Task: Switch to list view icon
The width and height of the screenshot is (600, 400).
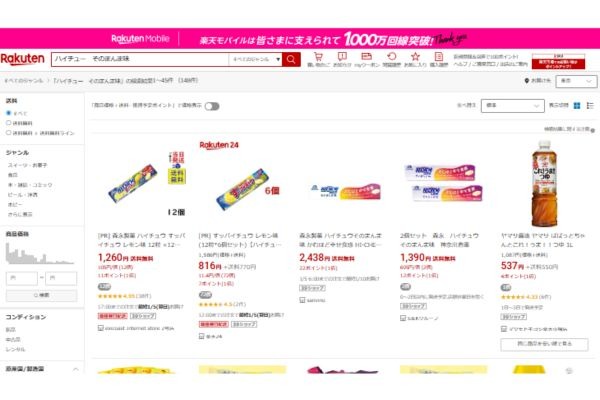Action: (x=590, y=106)
